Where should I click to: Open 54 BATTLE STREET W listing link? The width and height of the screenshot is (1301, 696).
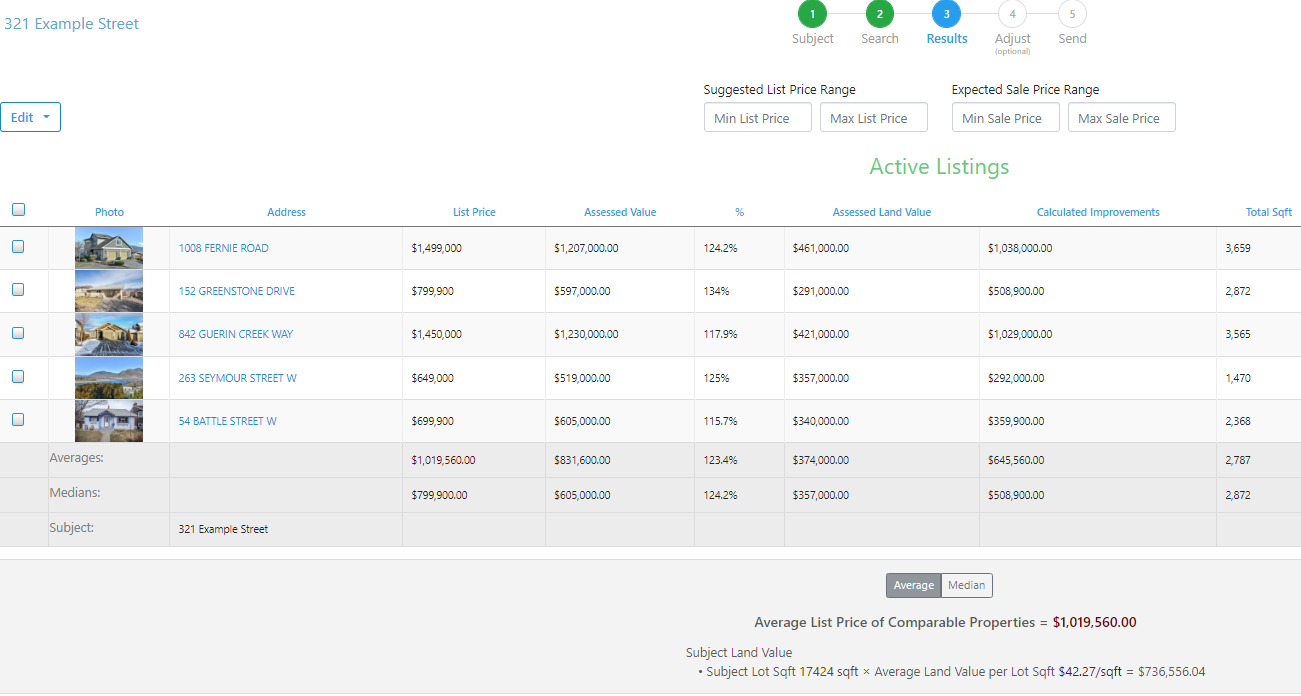(228, 421)
